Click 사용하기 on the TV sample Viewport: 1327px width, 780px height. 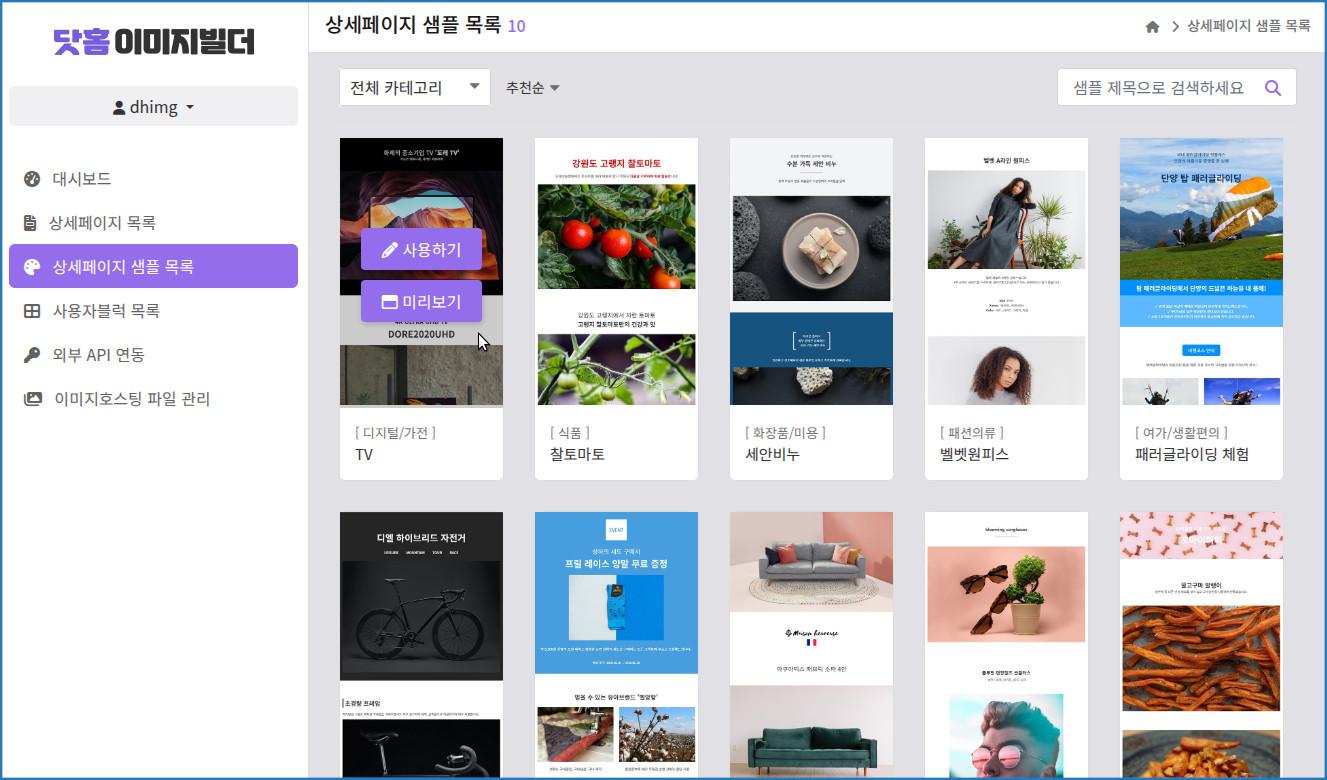pos(420,250)
